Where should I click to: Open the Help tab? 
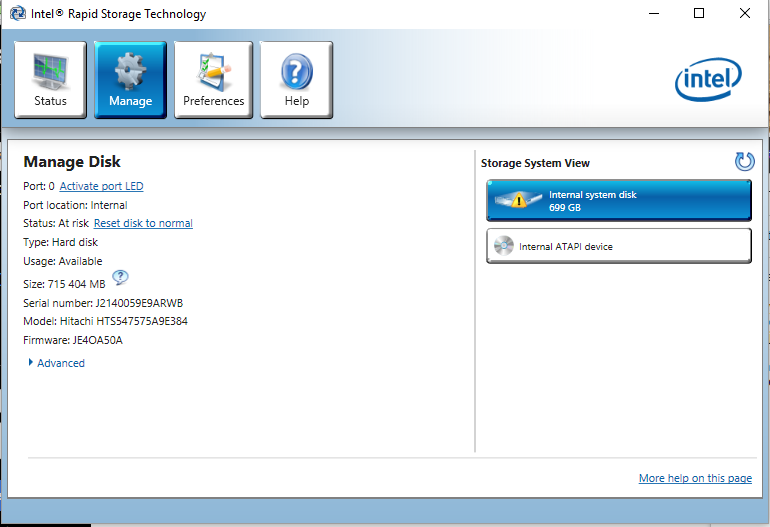coord(296,80)
